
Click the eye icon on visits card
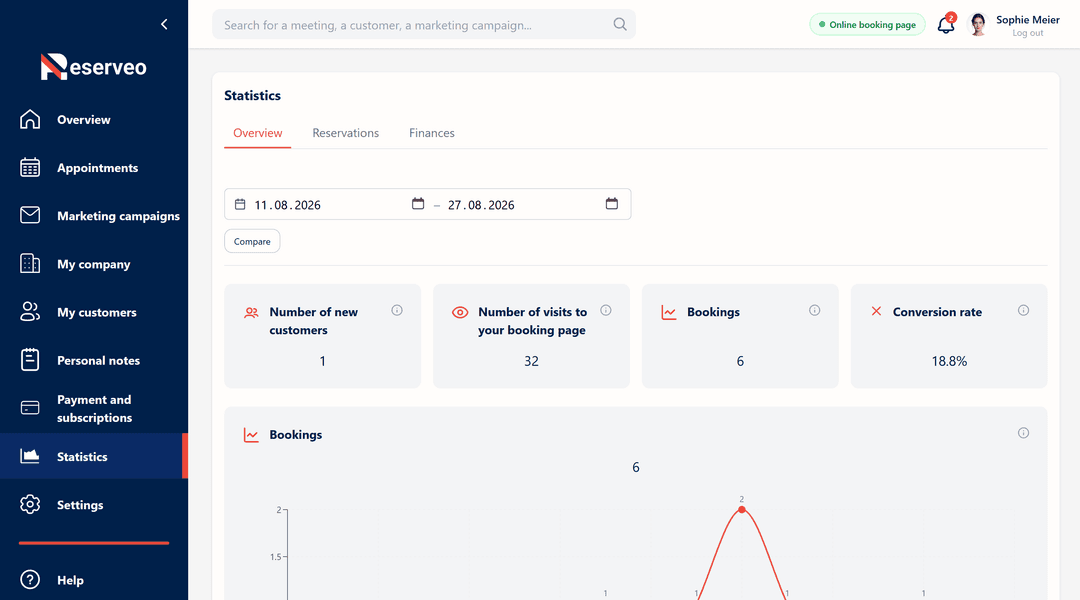coord(459,313)
